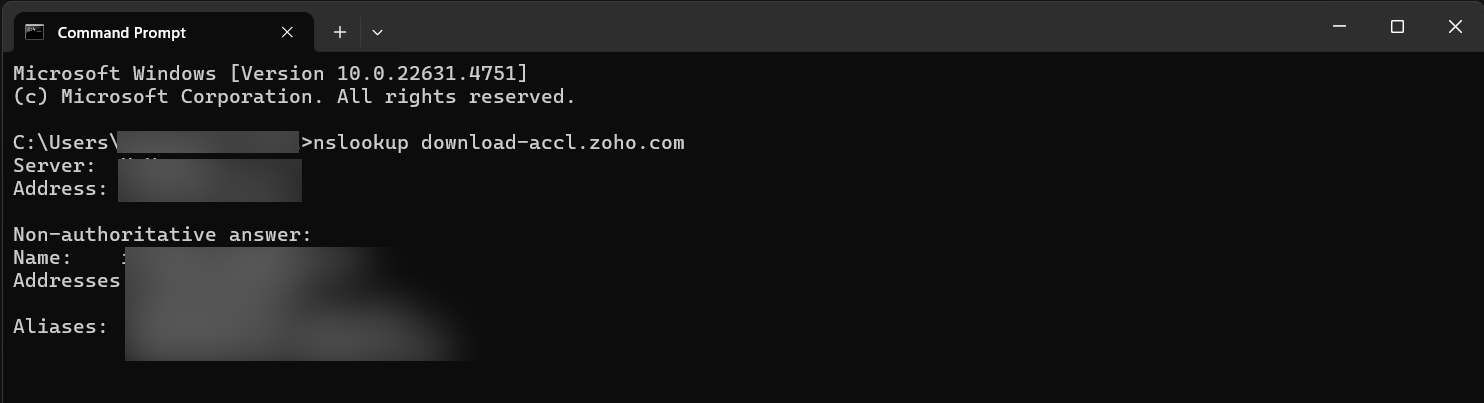Click the Microsoft Windows version line
Screen dimensions: 1484x403
pyautogui.click(x=270, y=74)
